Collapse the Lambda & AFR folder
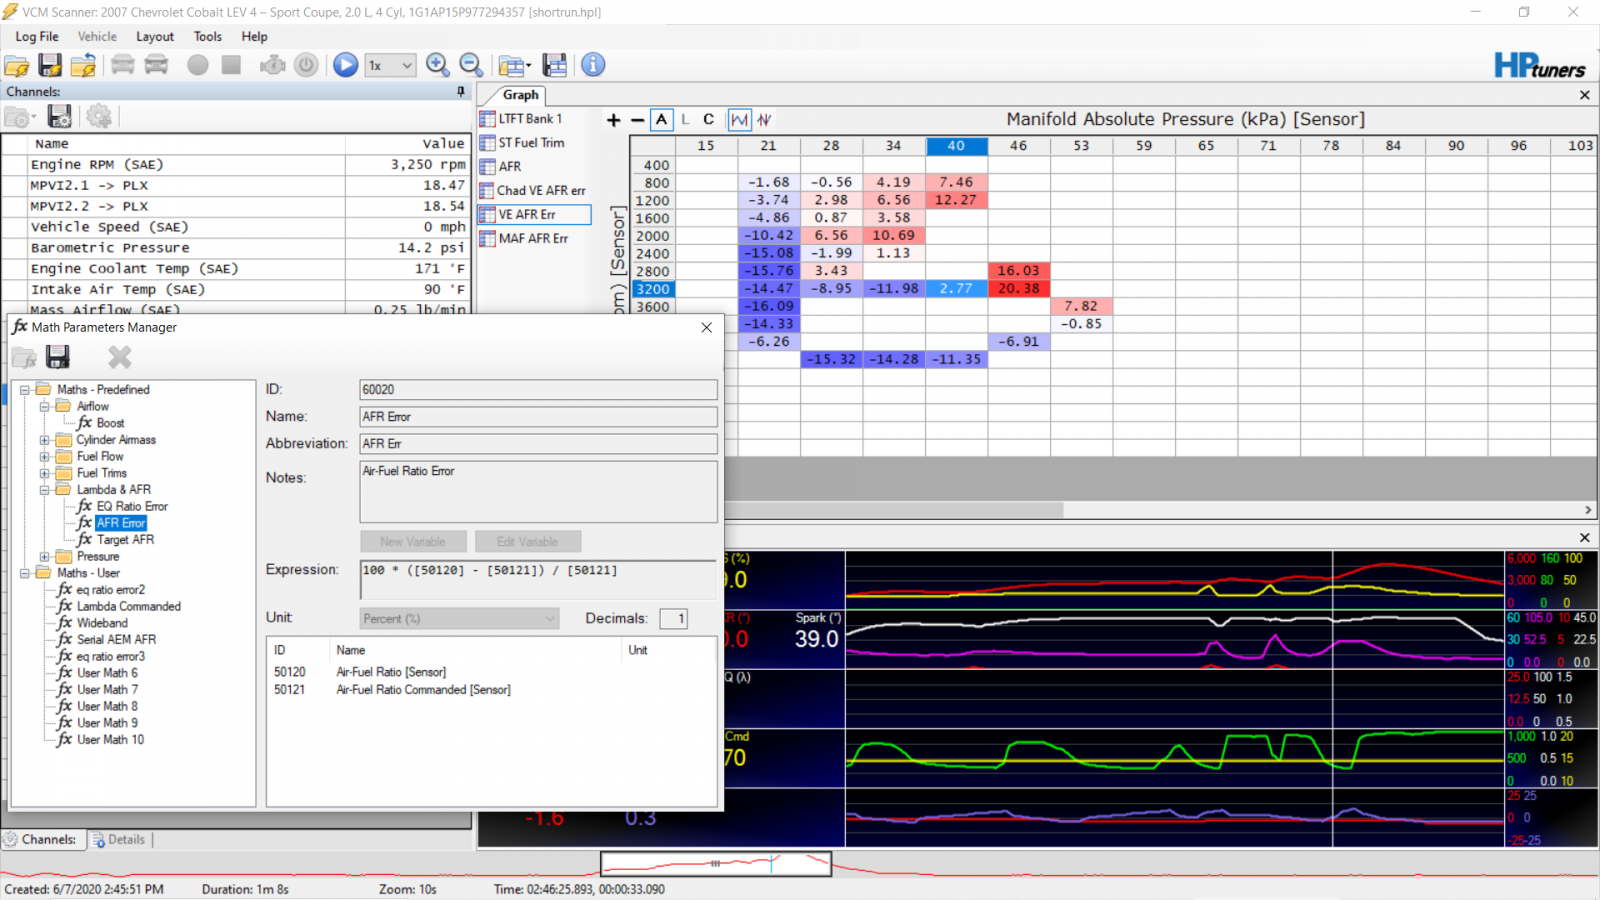 [44, 490]
